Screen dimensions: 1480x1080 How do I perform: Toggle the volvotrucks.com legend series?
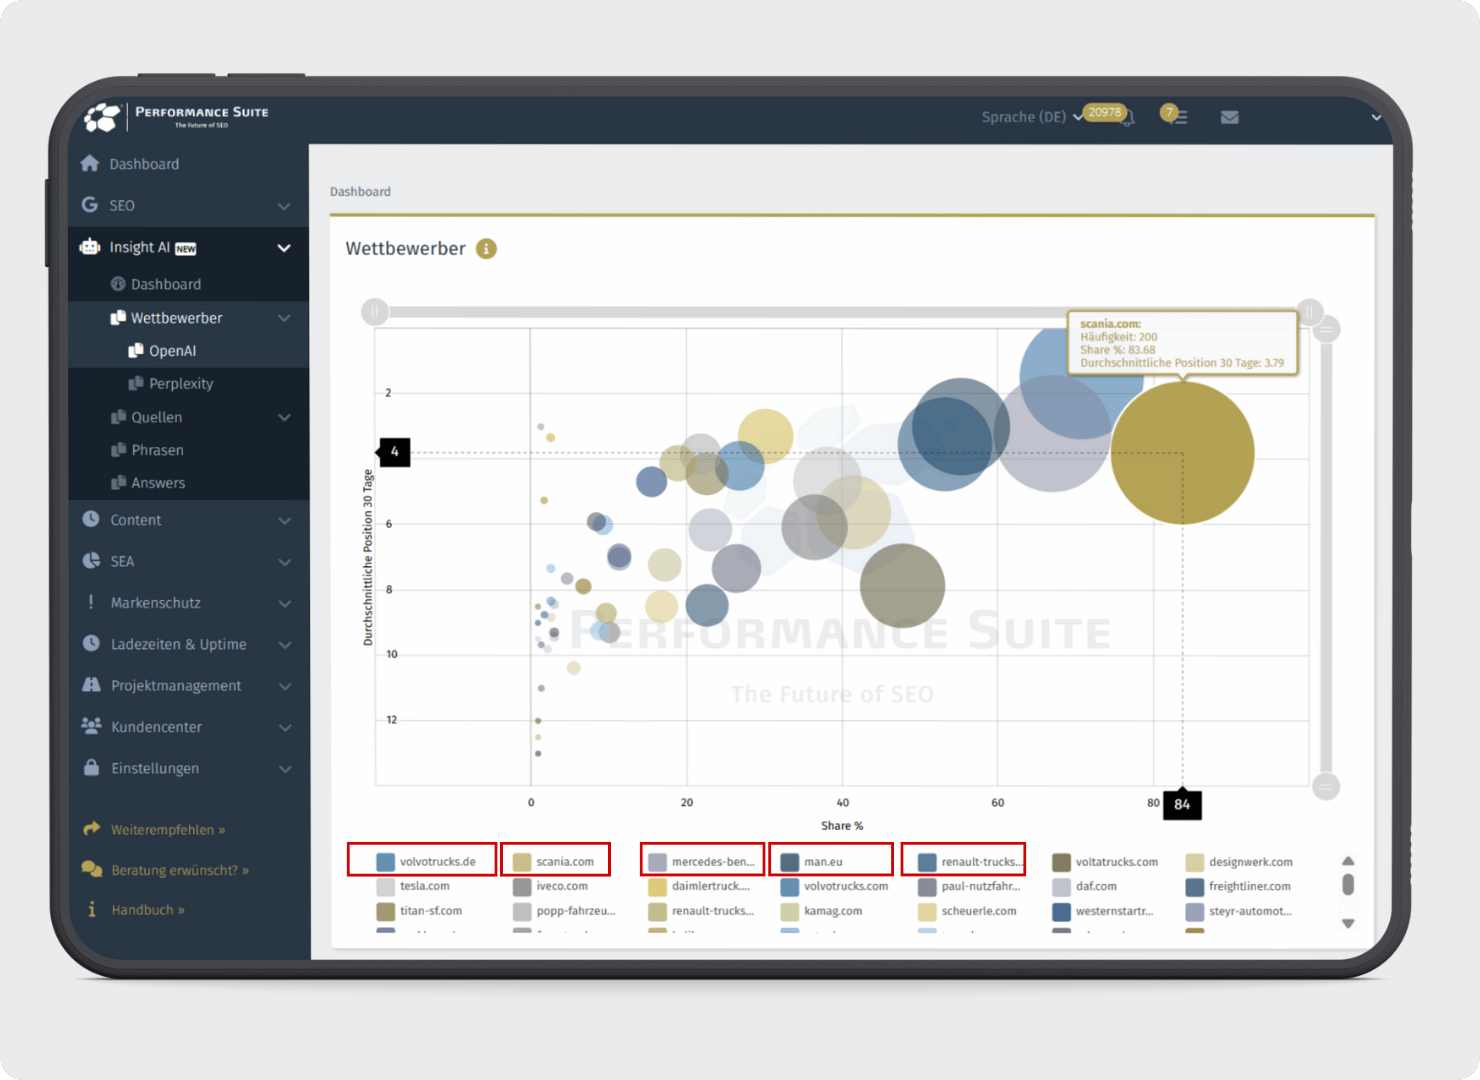tap(835, 886)
